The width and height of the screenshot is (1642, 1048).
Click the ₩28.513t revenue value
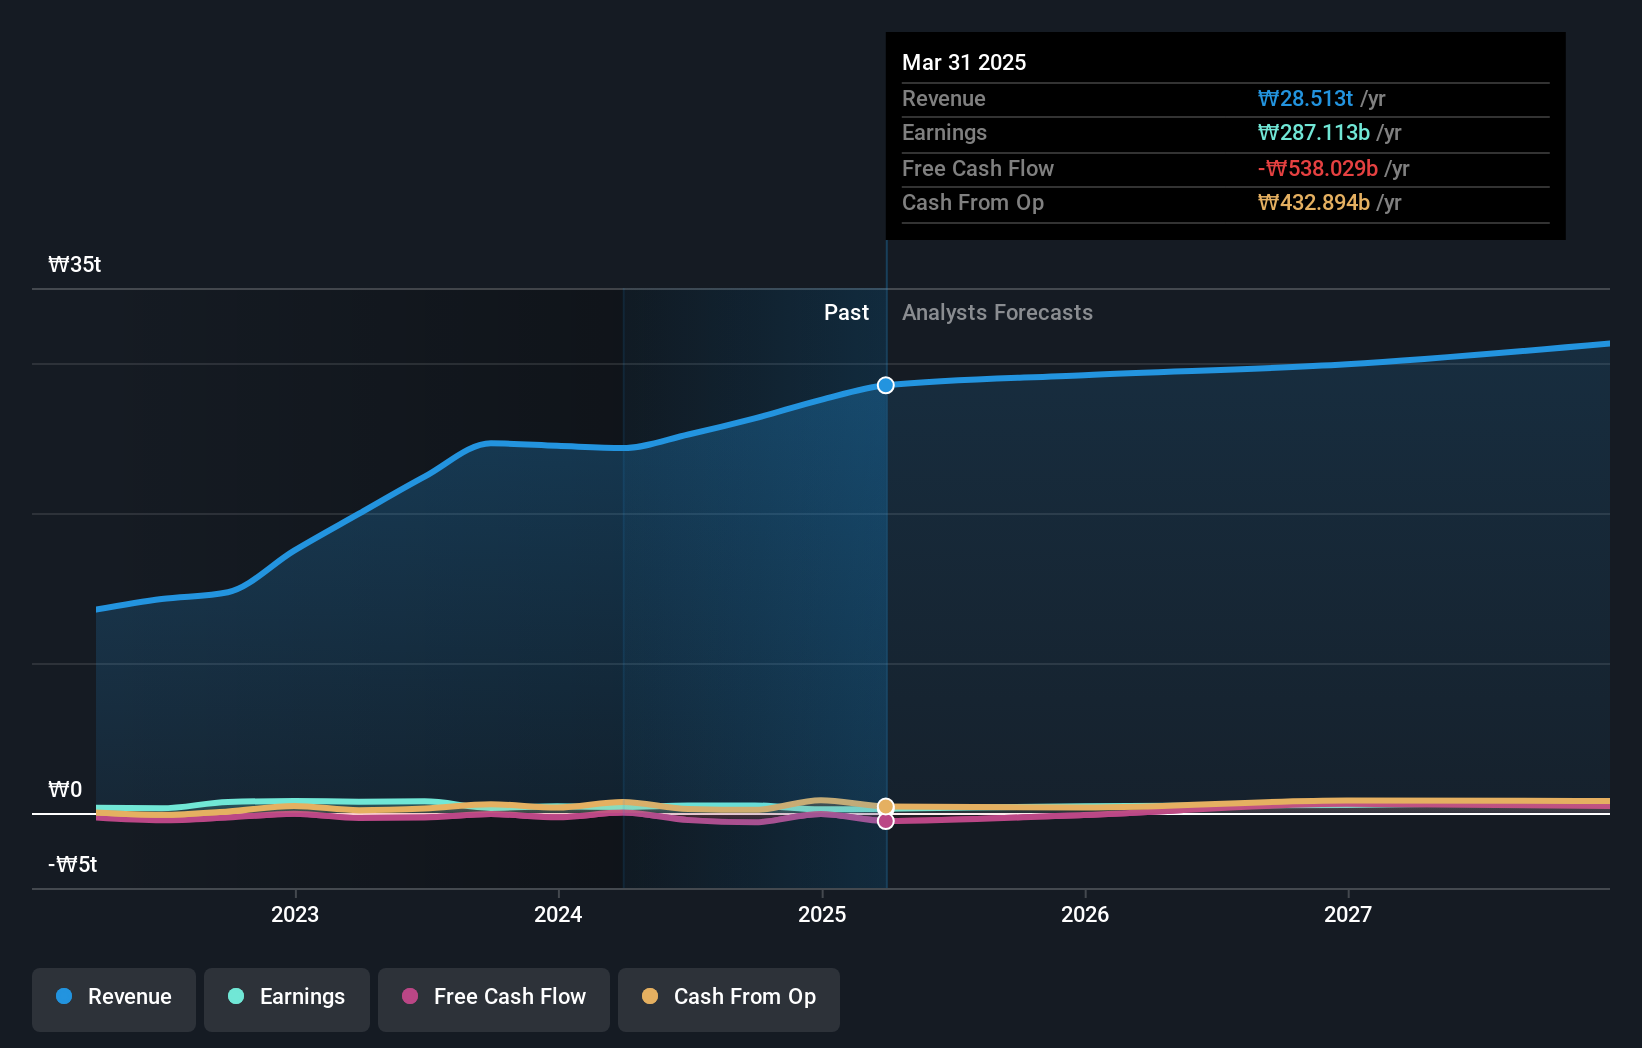tap(1305, 98)
